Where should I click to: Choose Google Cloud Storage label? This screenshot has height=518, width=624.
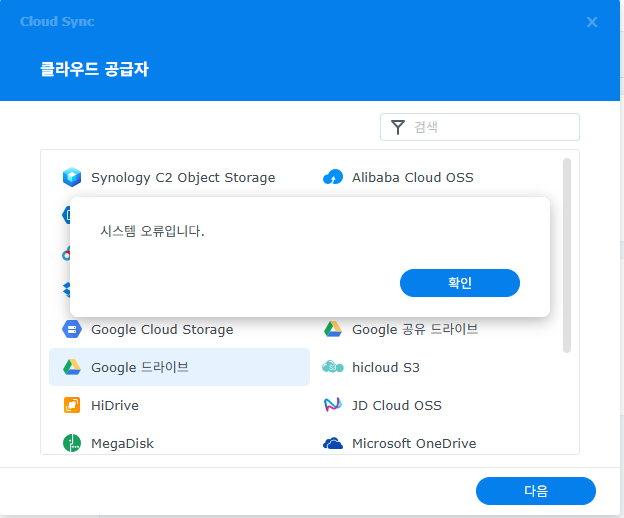pos(162,330)
